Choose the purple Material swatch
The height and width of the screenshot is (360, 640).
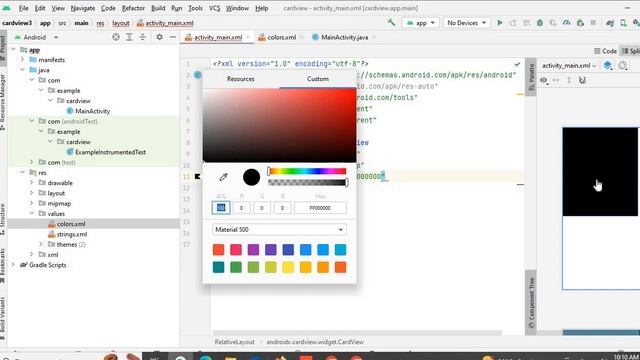tap(253, 249)
